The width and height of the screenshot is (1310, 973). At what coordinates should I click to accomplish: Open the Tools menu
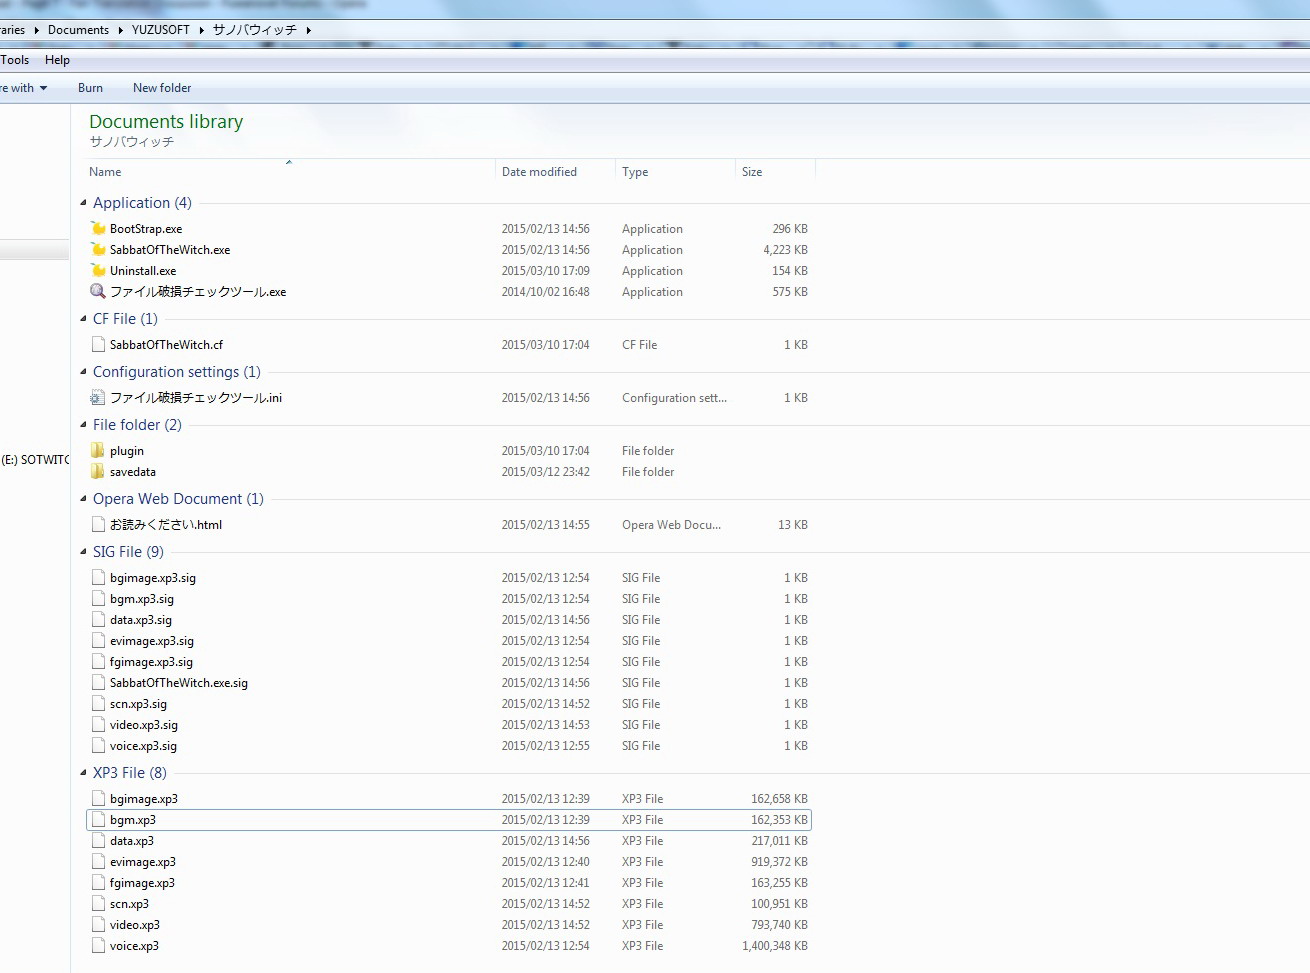tap(15, 60)
